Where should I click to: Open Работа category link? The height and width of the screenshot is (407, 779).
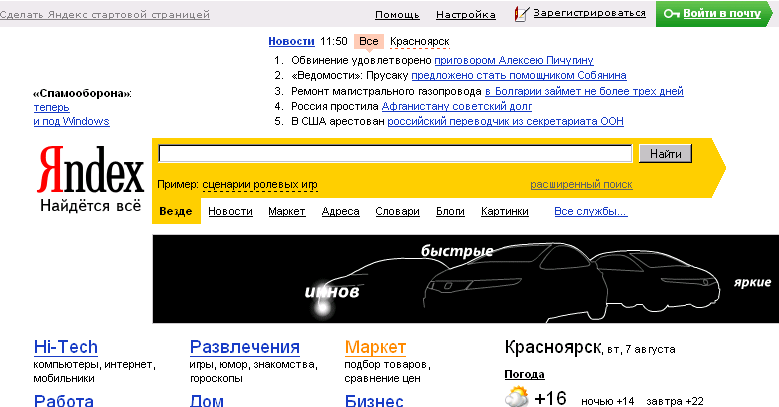(63, 400)
